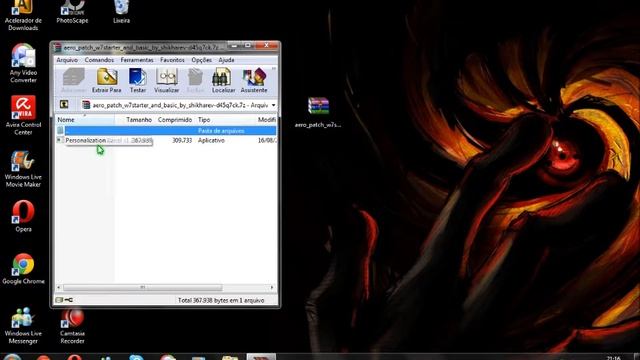Expand the archive path dropdown arrow
640x360 pixels.
[x=273, y=105]
